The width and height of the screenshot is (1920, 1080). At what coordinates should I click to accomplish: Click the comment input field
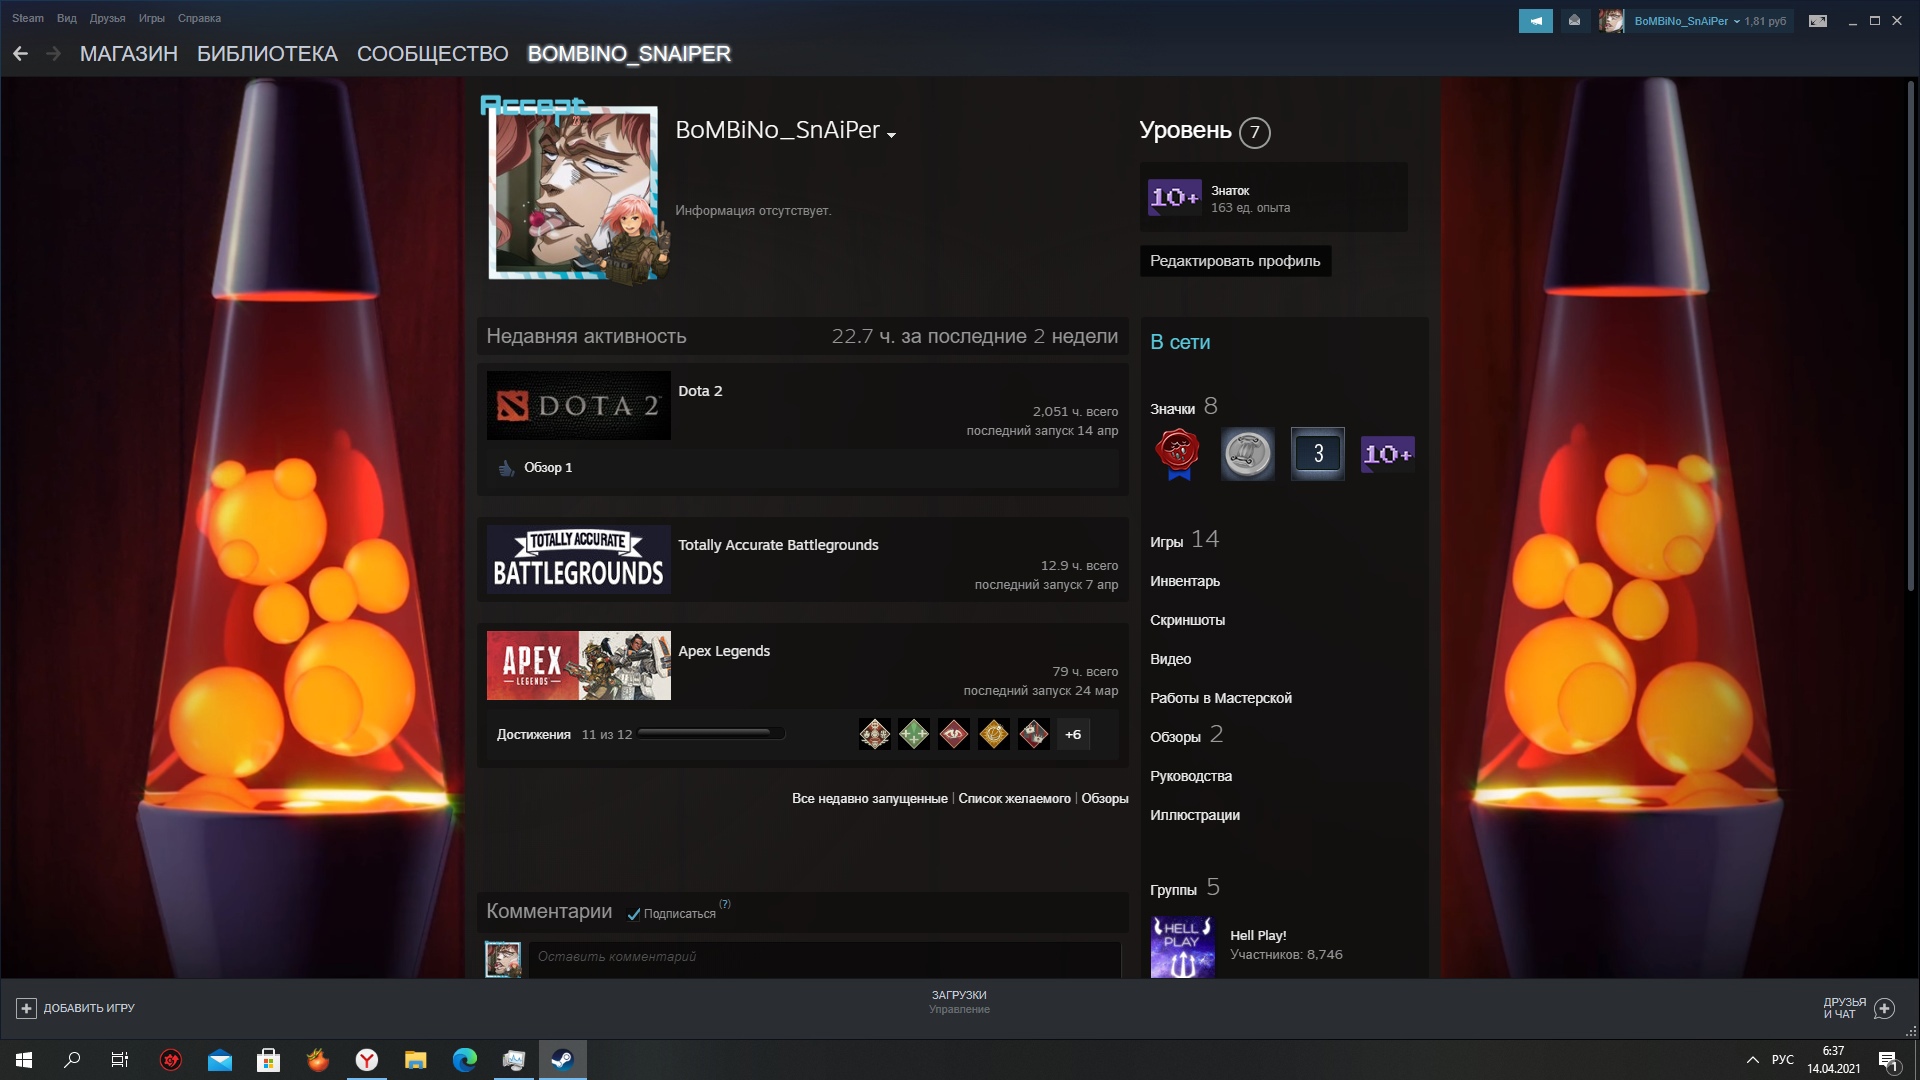tap(825, 958)
